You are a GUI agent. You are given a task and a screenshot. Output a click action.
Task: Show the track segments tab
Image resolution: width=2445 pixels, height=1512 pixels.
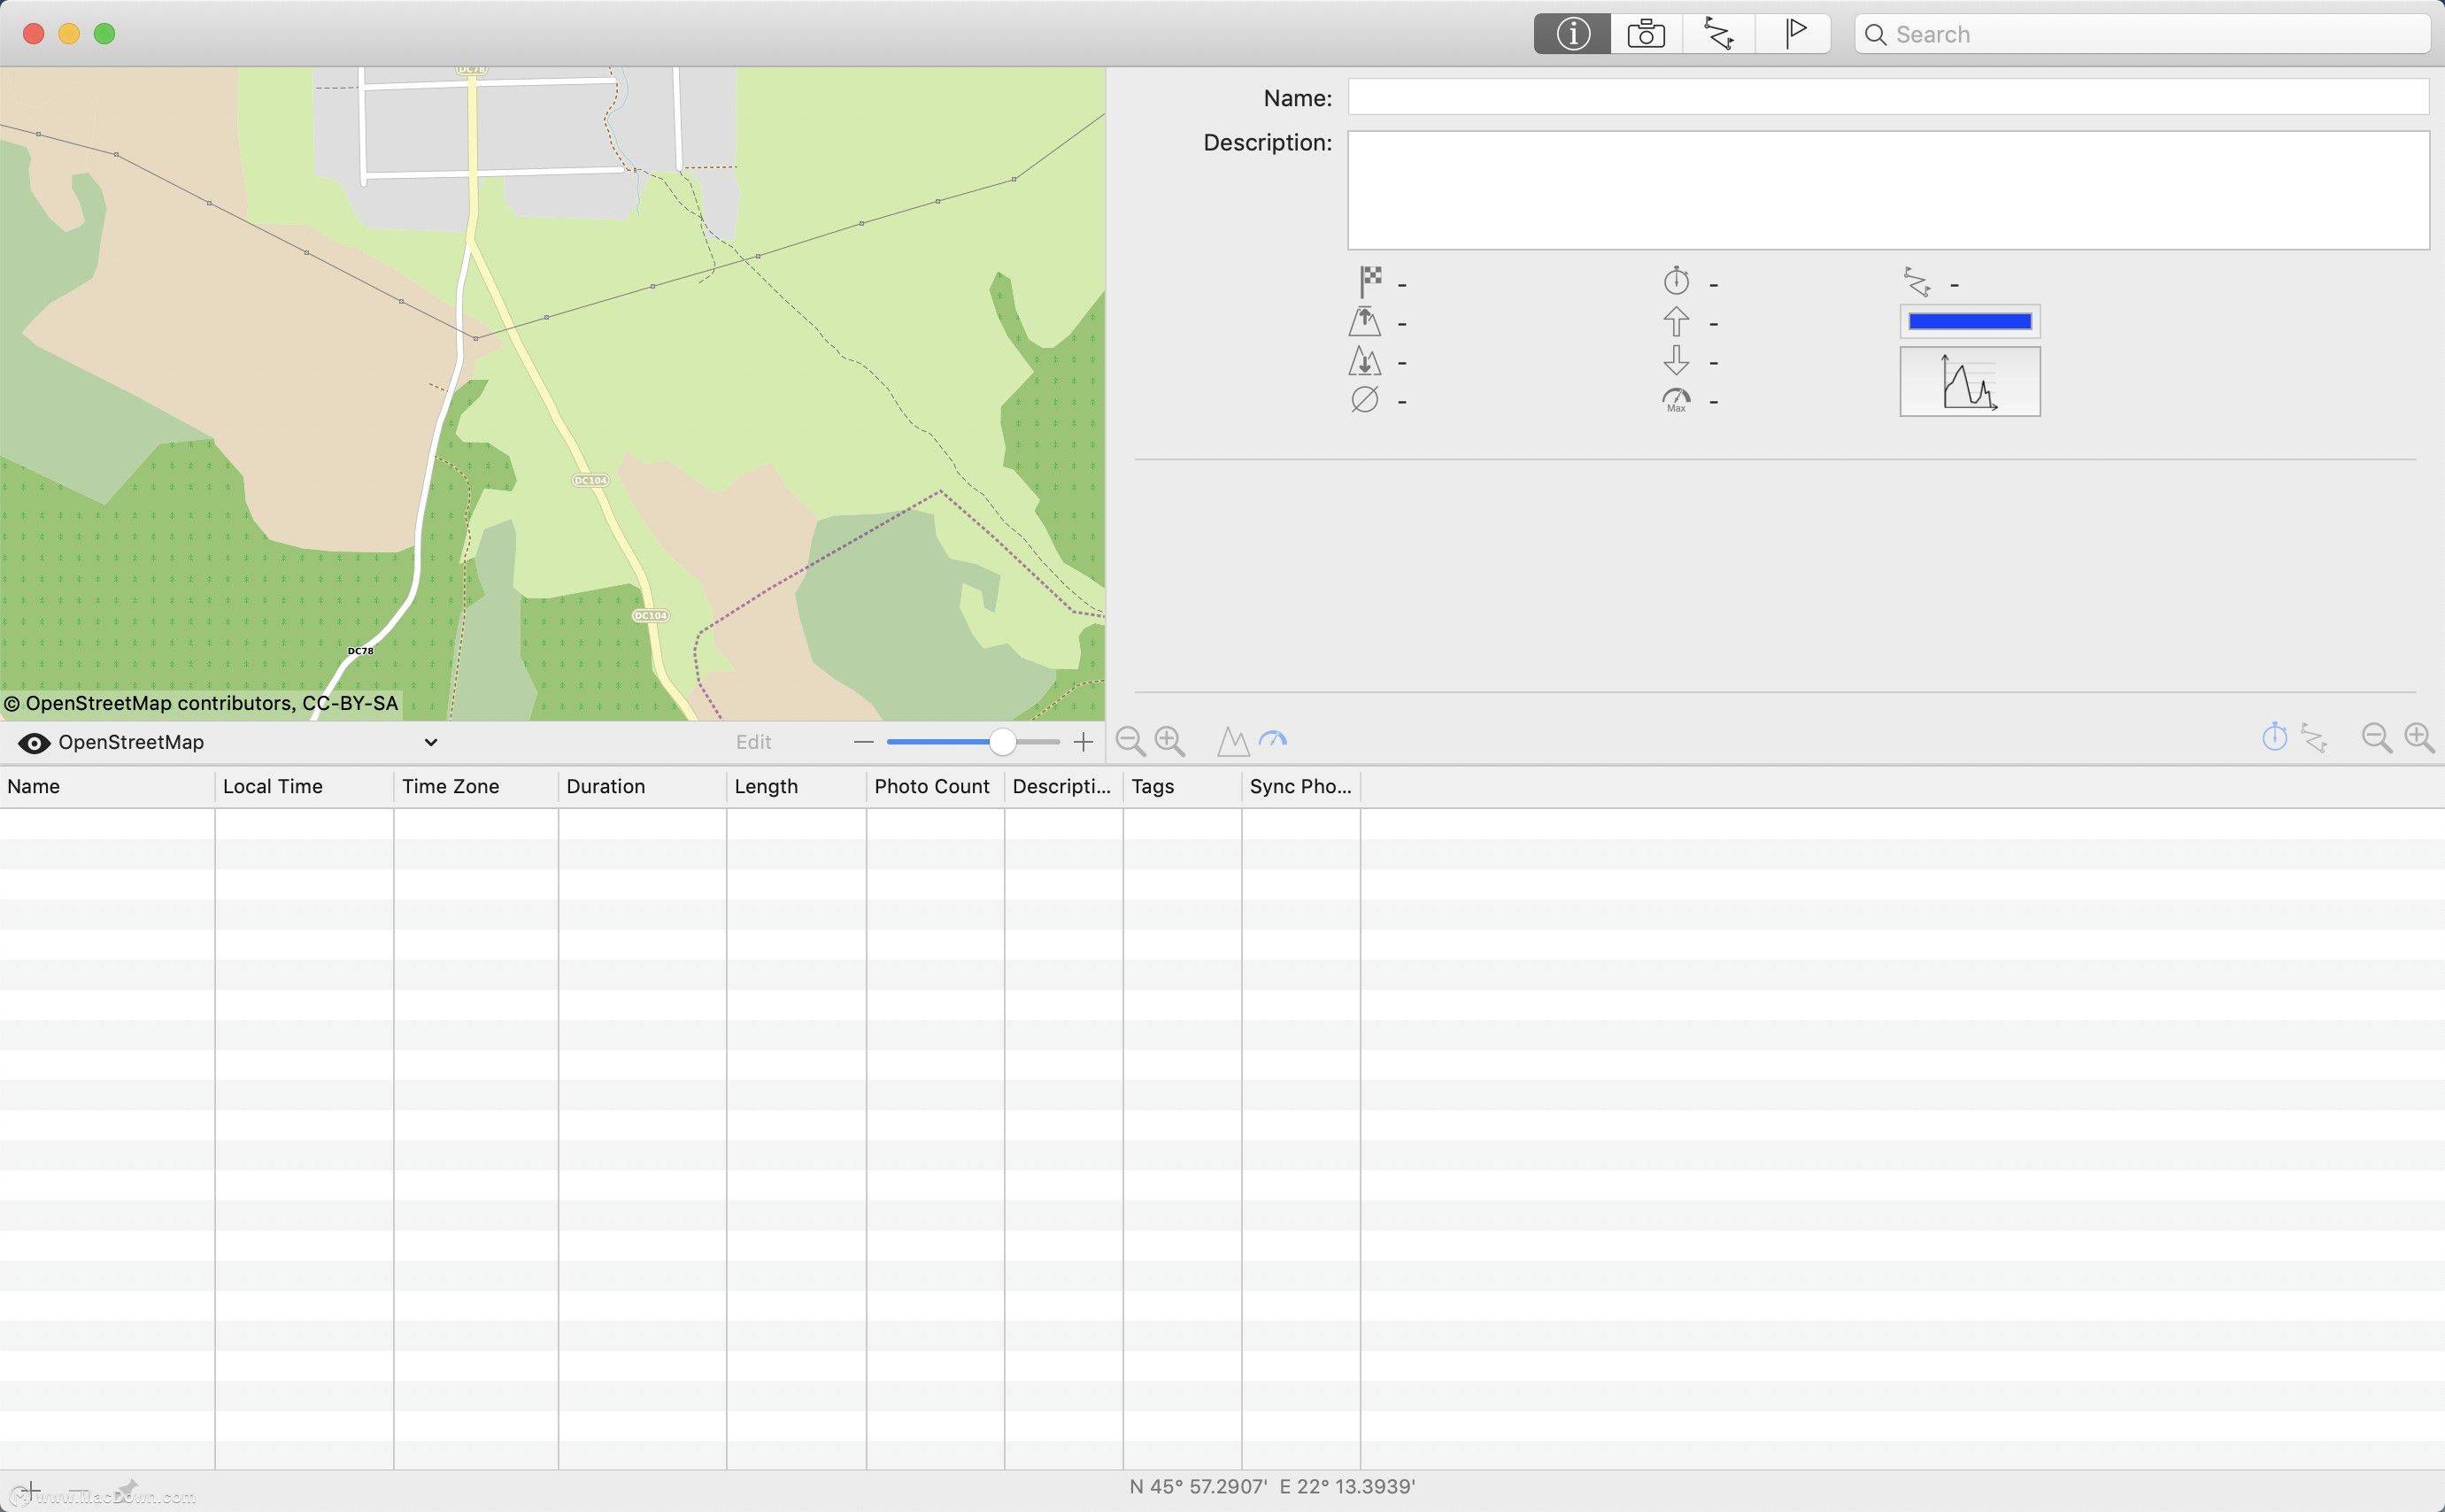1719,34
